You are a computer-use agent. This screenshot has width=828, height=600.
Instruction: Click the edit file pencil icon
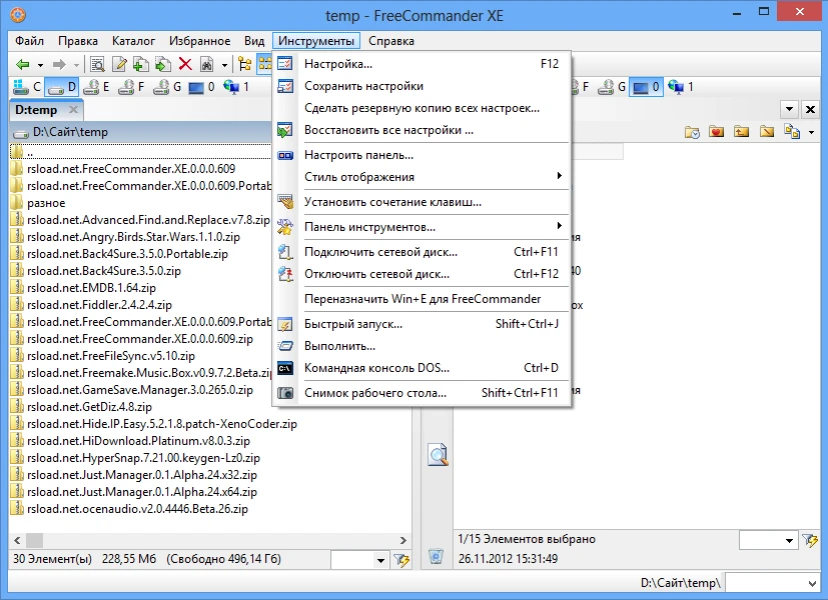[x=119, y=65]
